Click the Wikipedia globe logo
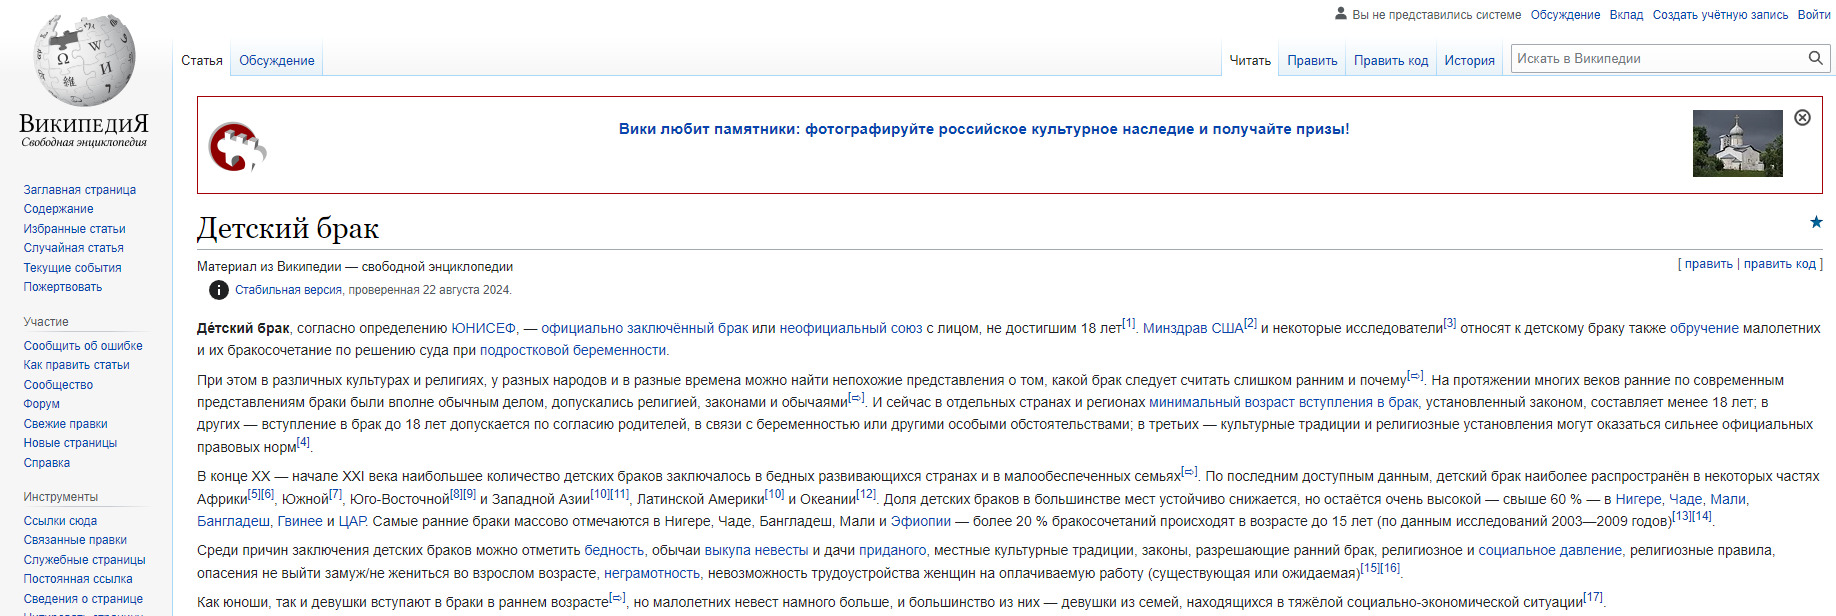This screenshot has width=1836, height=616. pyautogui.click(x=84, y=60)
